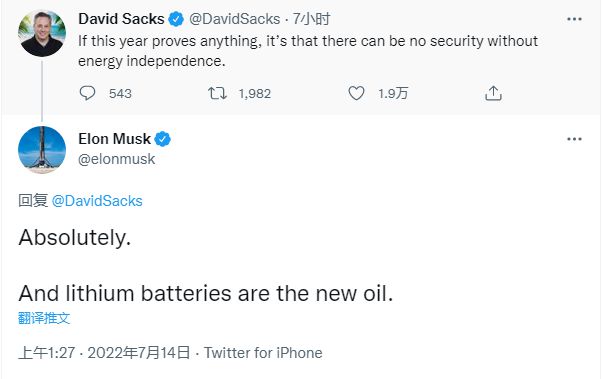This screenshot has height=379, width=602.
Task: Open Elon Musk's profile picture
Action: pos(42,150)
